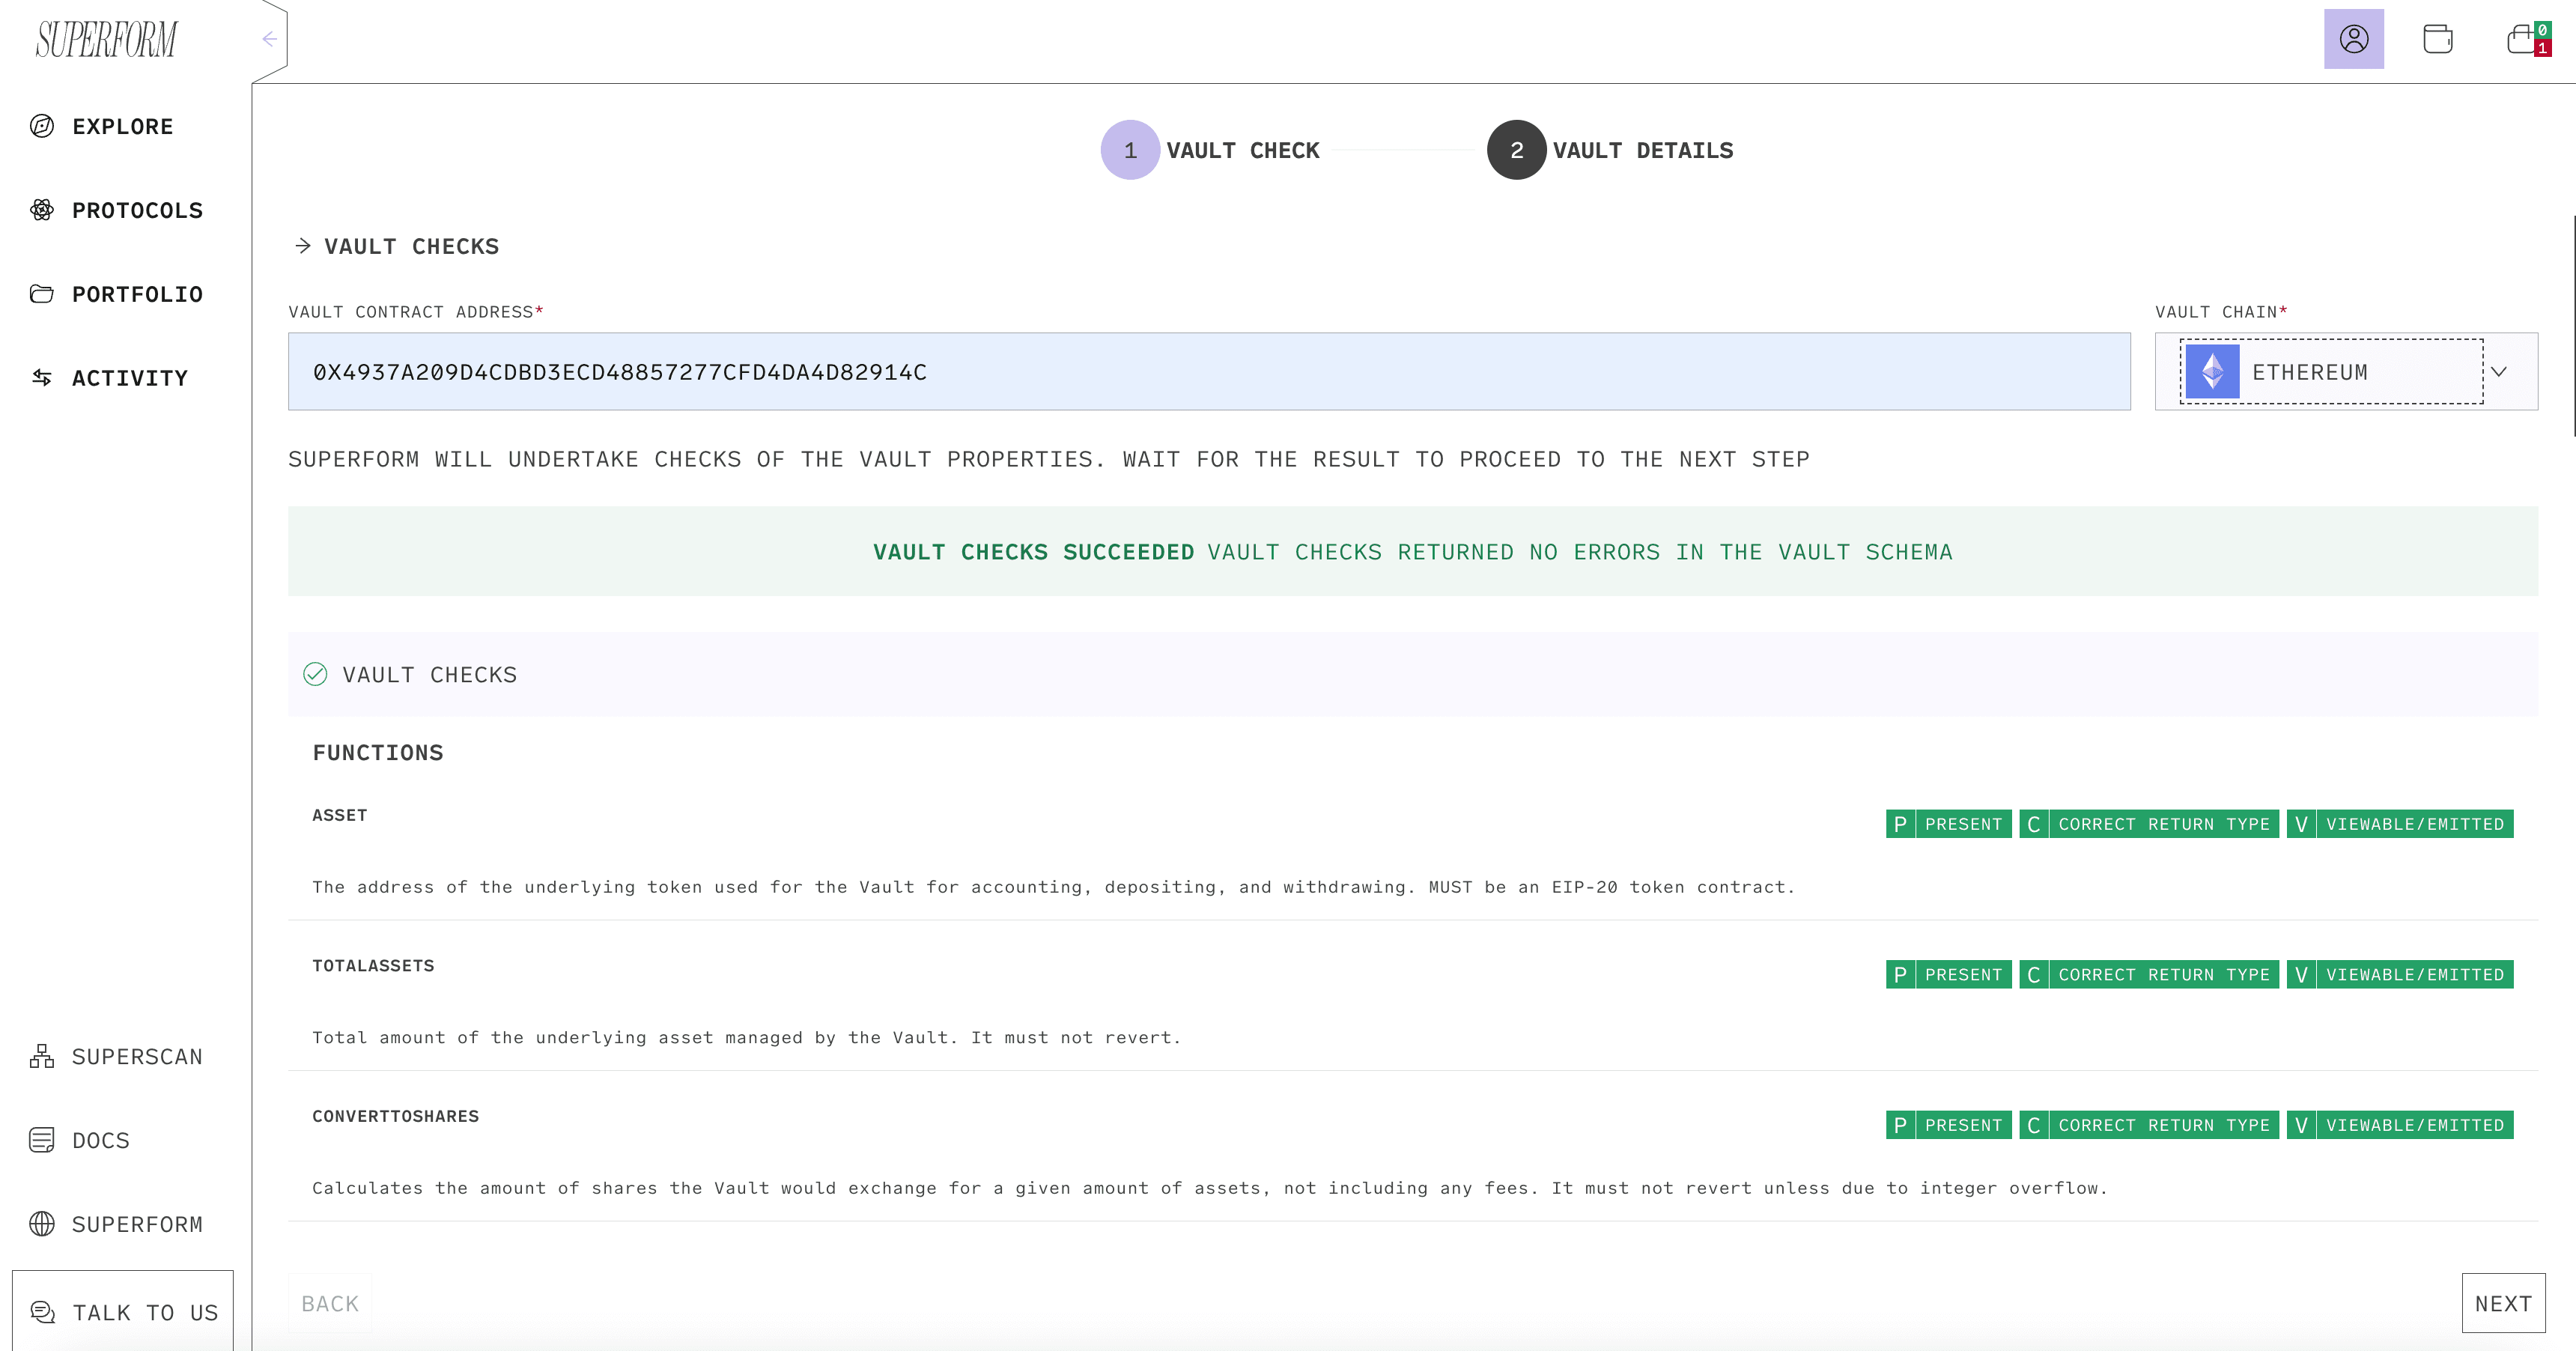Click PRESENT label on ASSET row
This screenshot has height=1351, width=2576.
click(x=1963, y=824)
